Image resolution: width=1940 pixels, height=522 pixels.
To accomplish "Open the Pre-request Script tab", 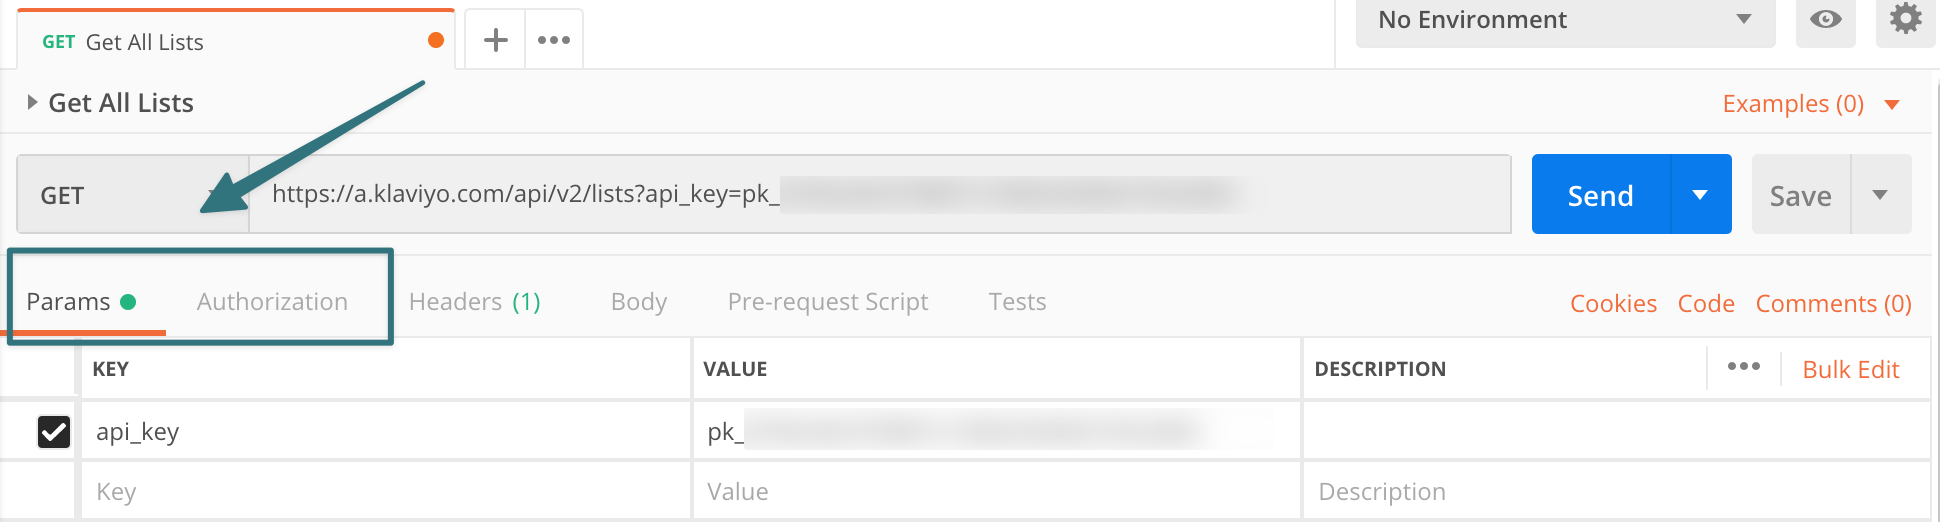I will click(x=828, y=302).
